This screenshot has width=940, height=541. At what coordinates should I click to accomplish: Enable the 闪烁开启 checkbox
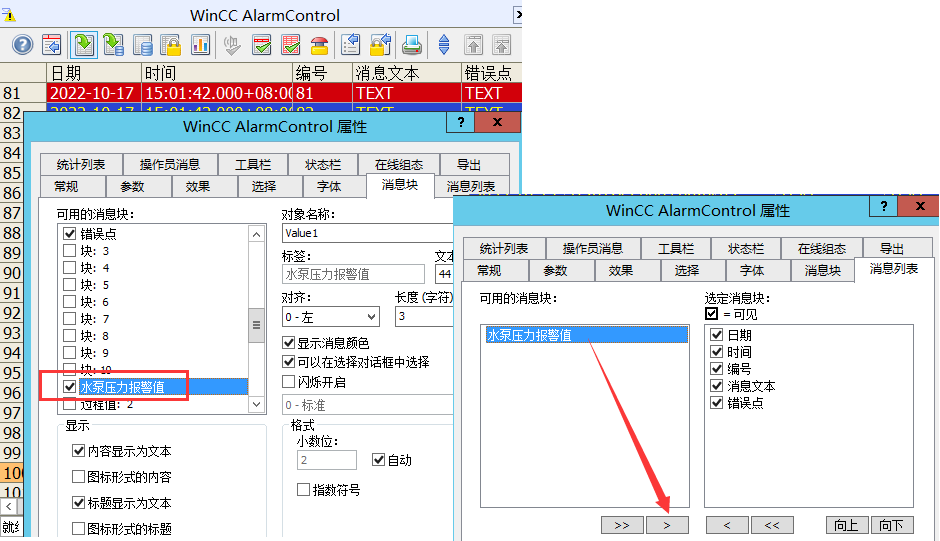tap(288, 382)
